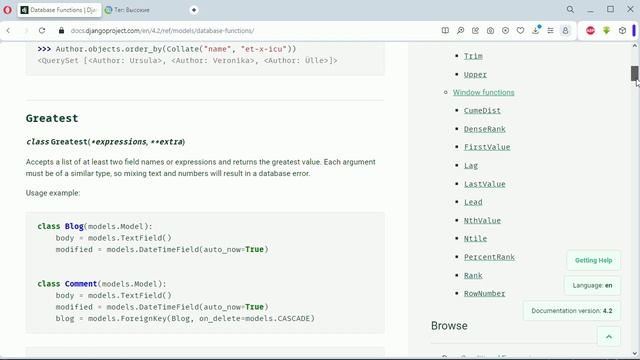Take a snapshot with camera icon
Viewport: 640px width, 360px height.
490,31
